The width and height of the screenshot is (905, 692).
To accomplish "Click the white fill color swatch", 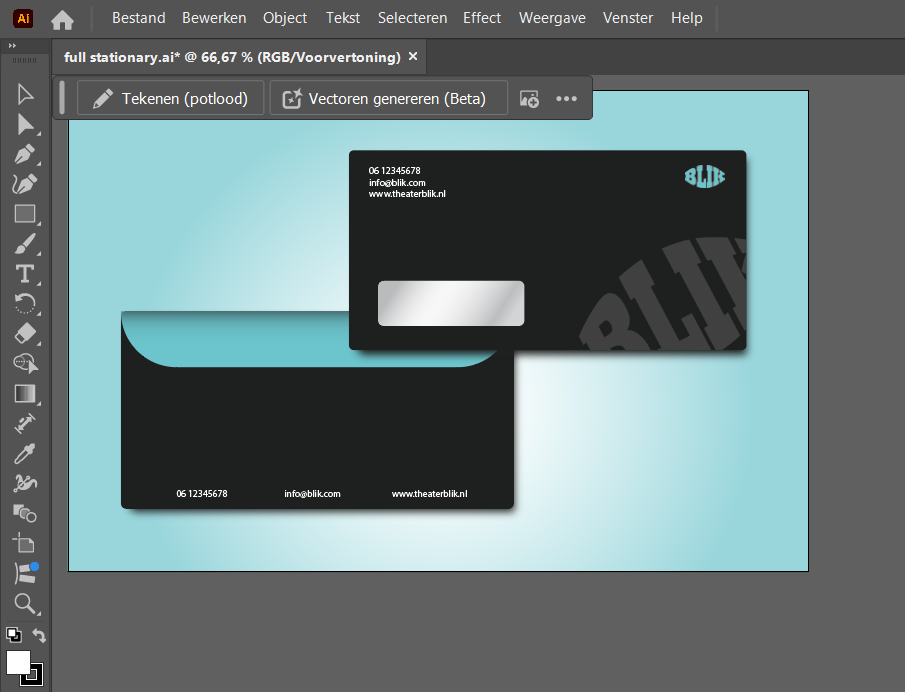I will click(x=18, y=662).
